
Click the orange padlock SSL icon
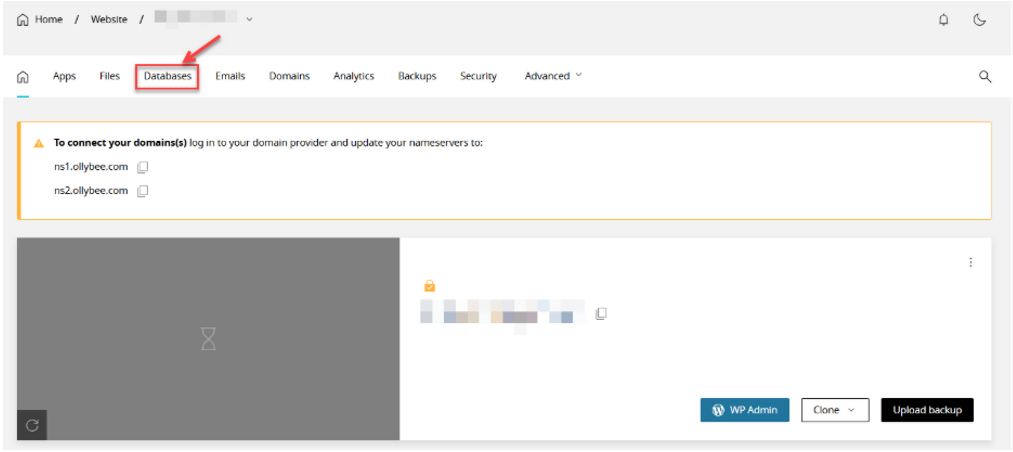coord(430,285)
